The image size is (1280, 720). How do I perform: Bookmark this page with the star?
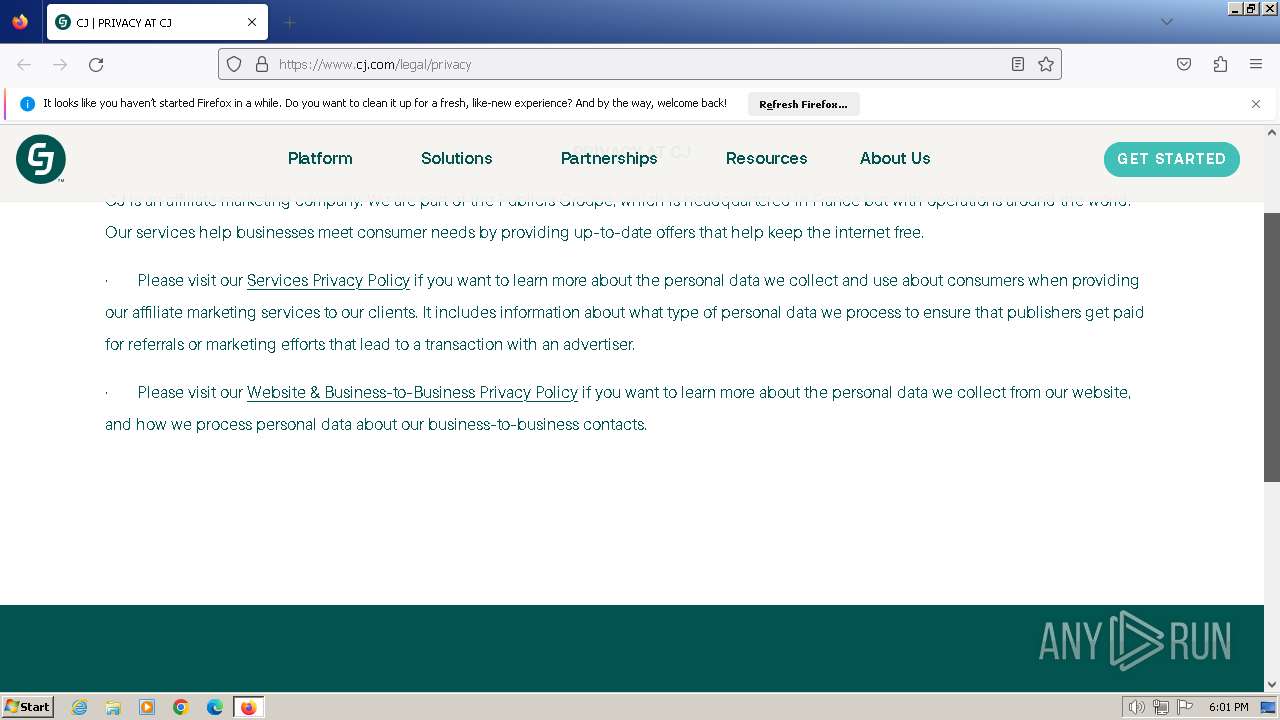[1046, 64]
